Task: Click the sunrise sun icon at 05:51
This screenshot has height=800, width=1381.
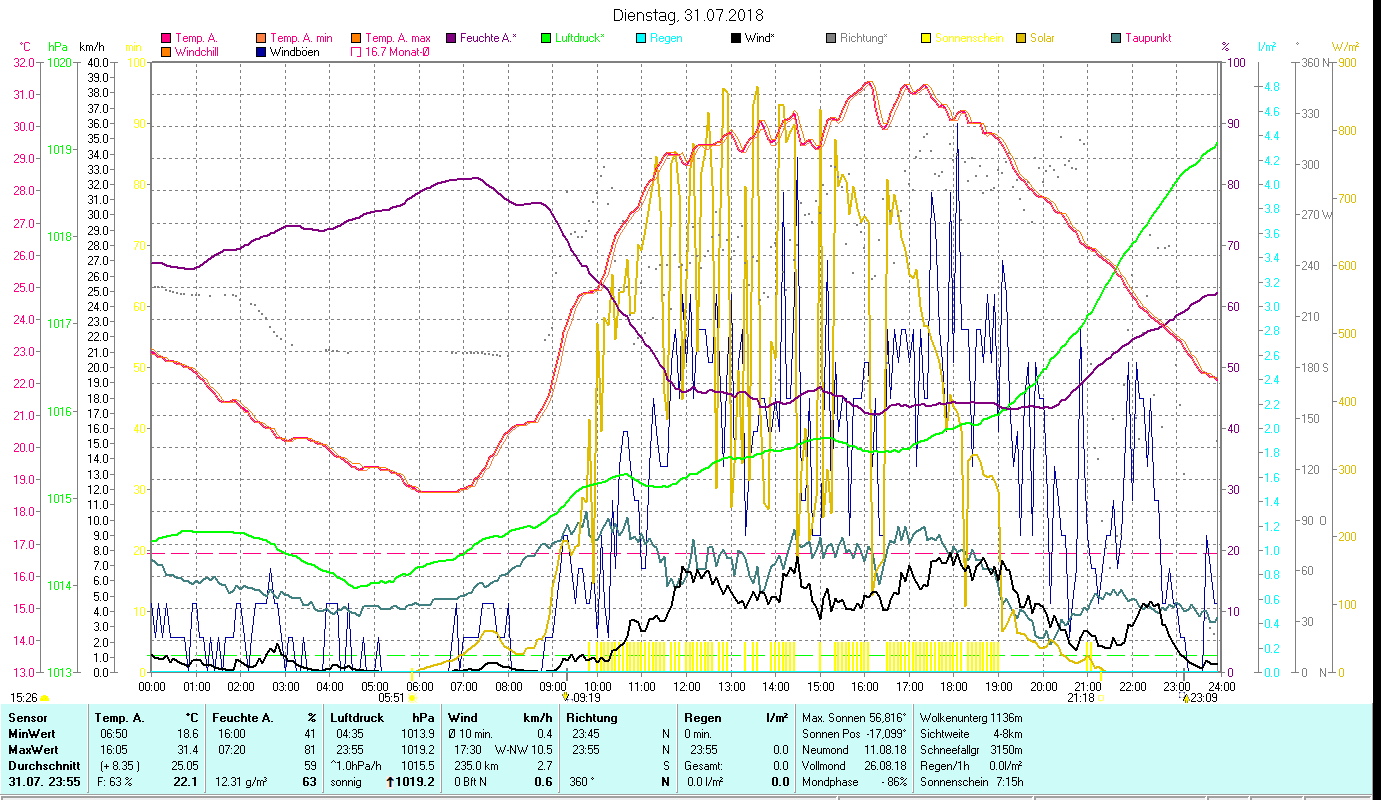Action: (412, 698)
